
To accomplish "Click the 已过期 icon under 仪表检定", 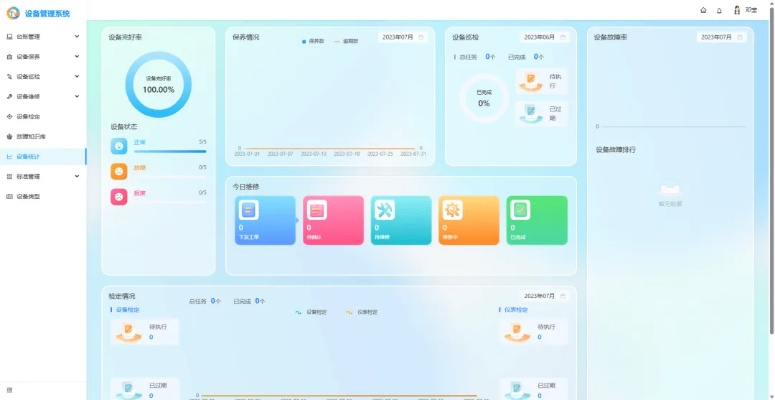I will pyautogui.click(x=517, y=390).
